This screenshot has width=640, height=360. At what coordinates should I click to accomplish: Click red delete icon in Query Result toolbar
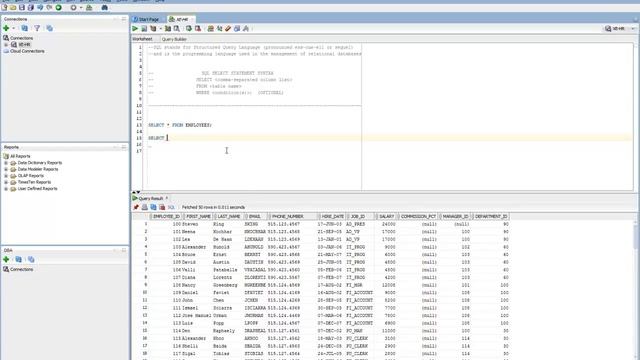coord(162,207)
